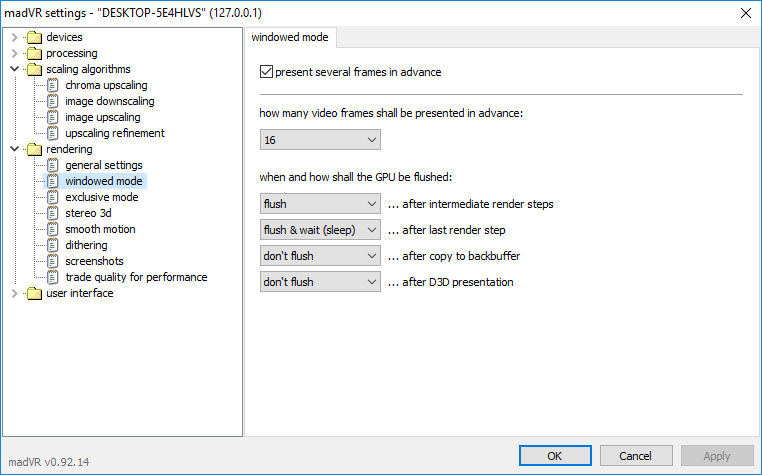Screen dimensions: 762x475
Task: Select the devices tree label
Action: click(64, 37)
